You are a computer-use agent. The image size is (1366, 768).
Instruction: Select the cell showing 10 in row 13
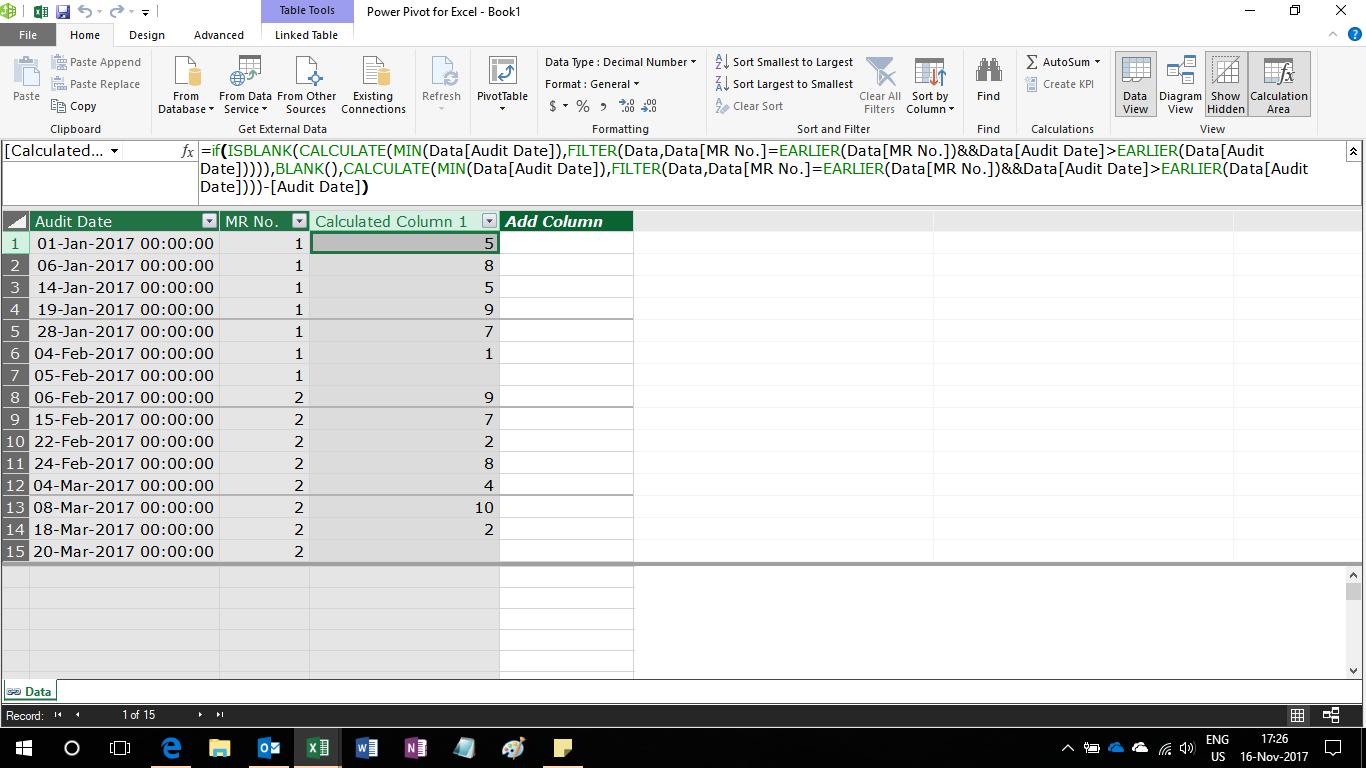pos(405,507)
